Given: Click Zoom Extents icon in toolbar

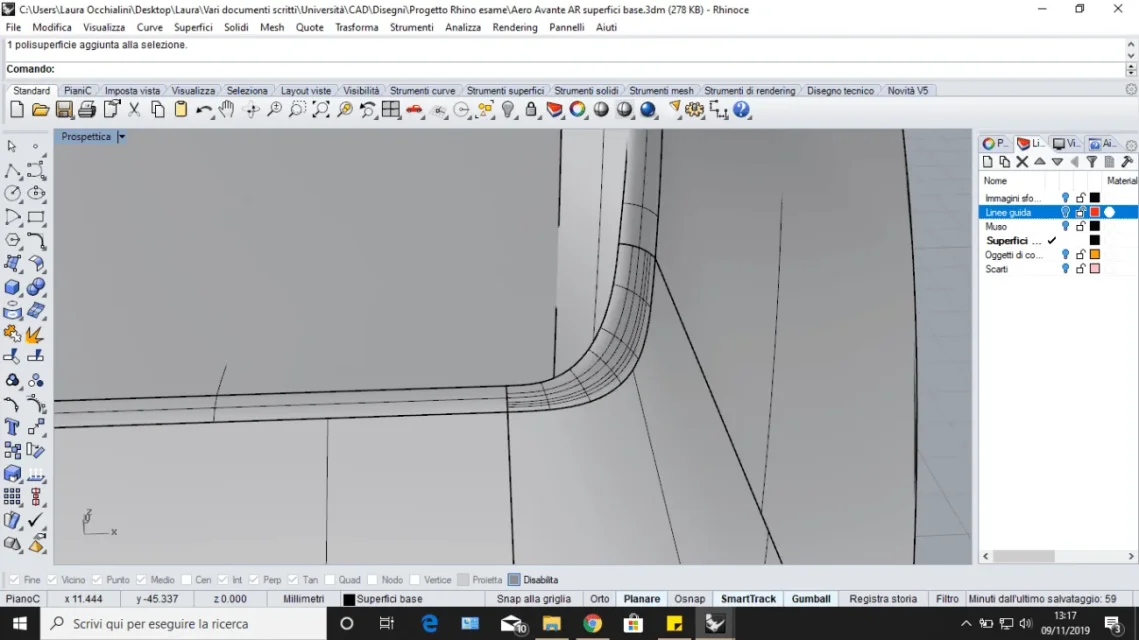Looking at the screenshot, I should [321, 110].
